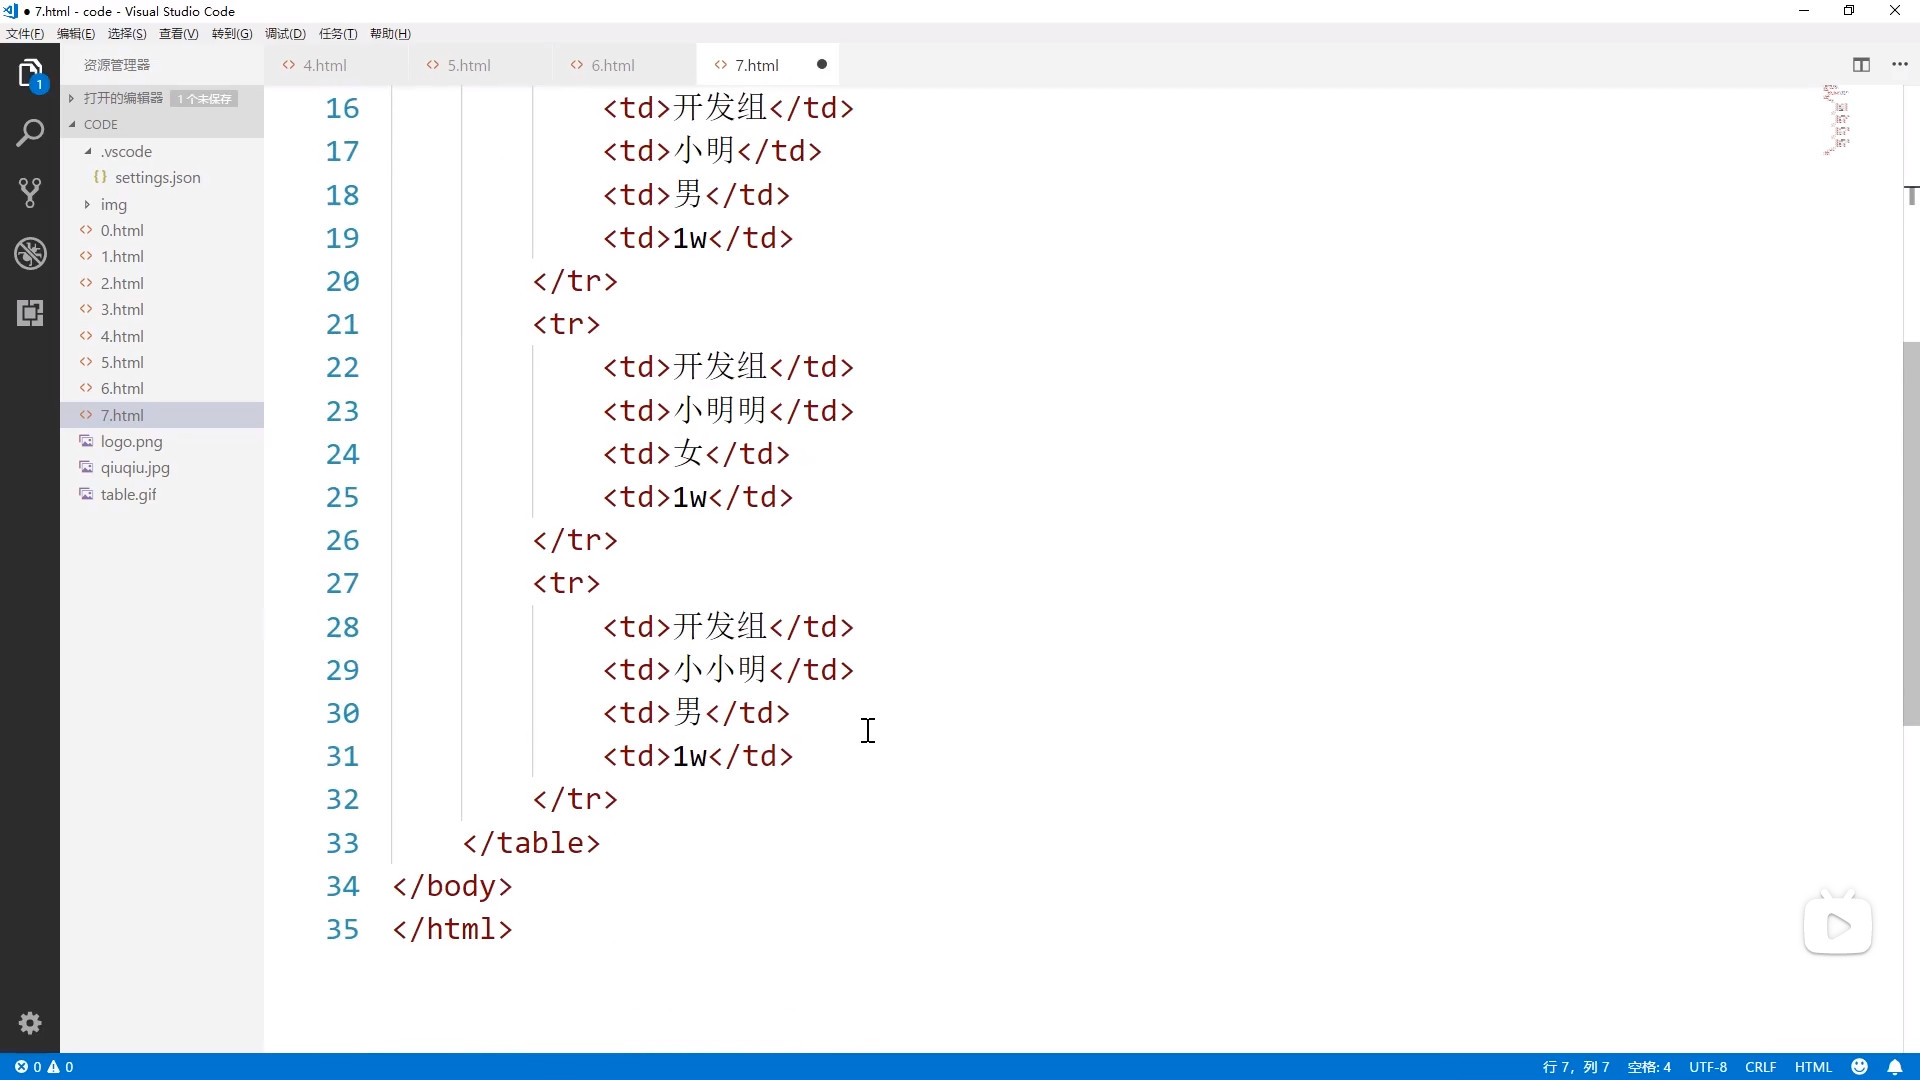Image resolution: width=1920 pixels, height=1080 pixels.
Task: Click the unsaved dot on 7.html tab
Action: (x=822, y=65)
